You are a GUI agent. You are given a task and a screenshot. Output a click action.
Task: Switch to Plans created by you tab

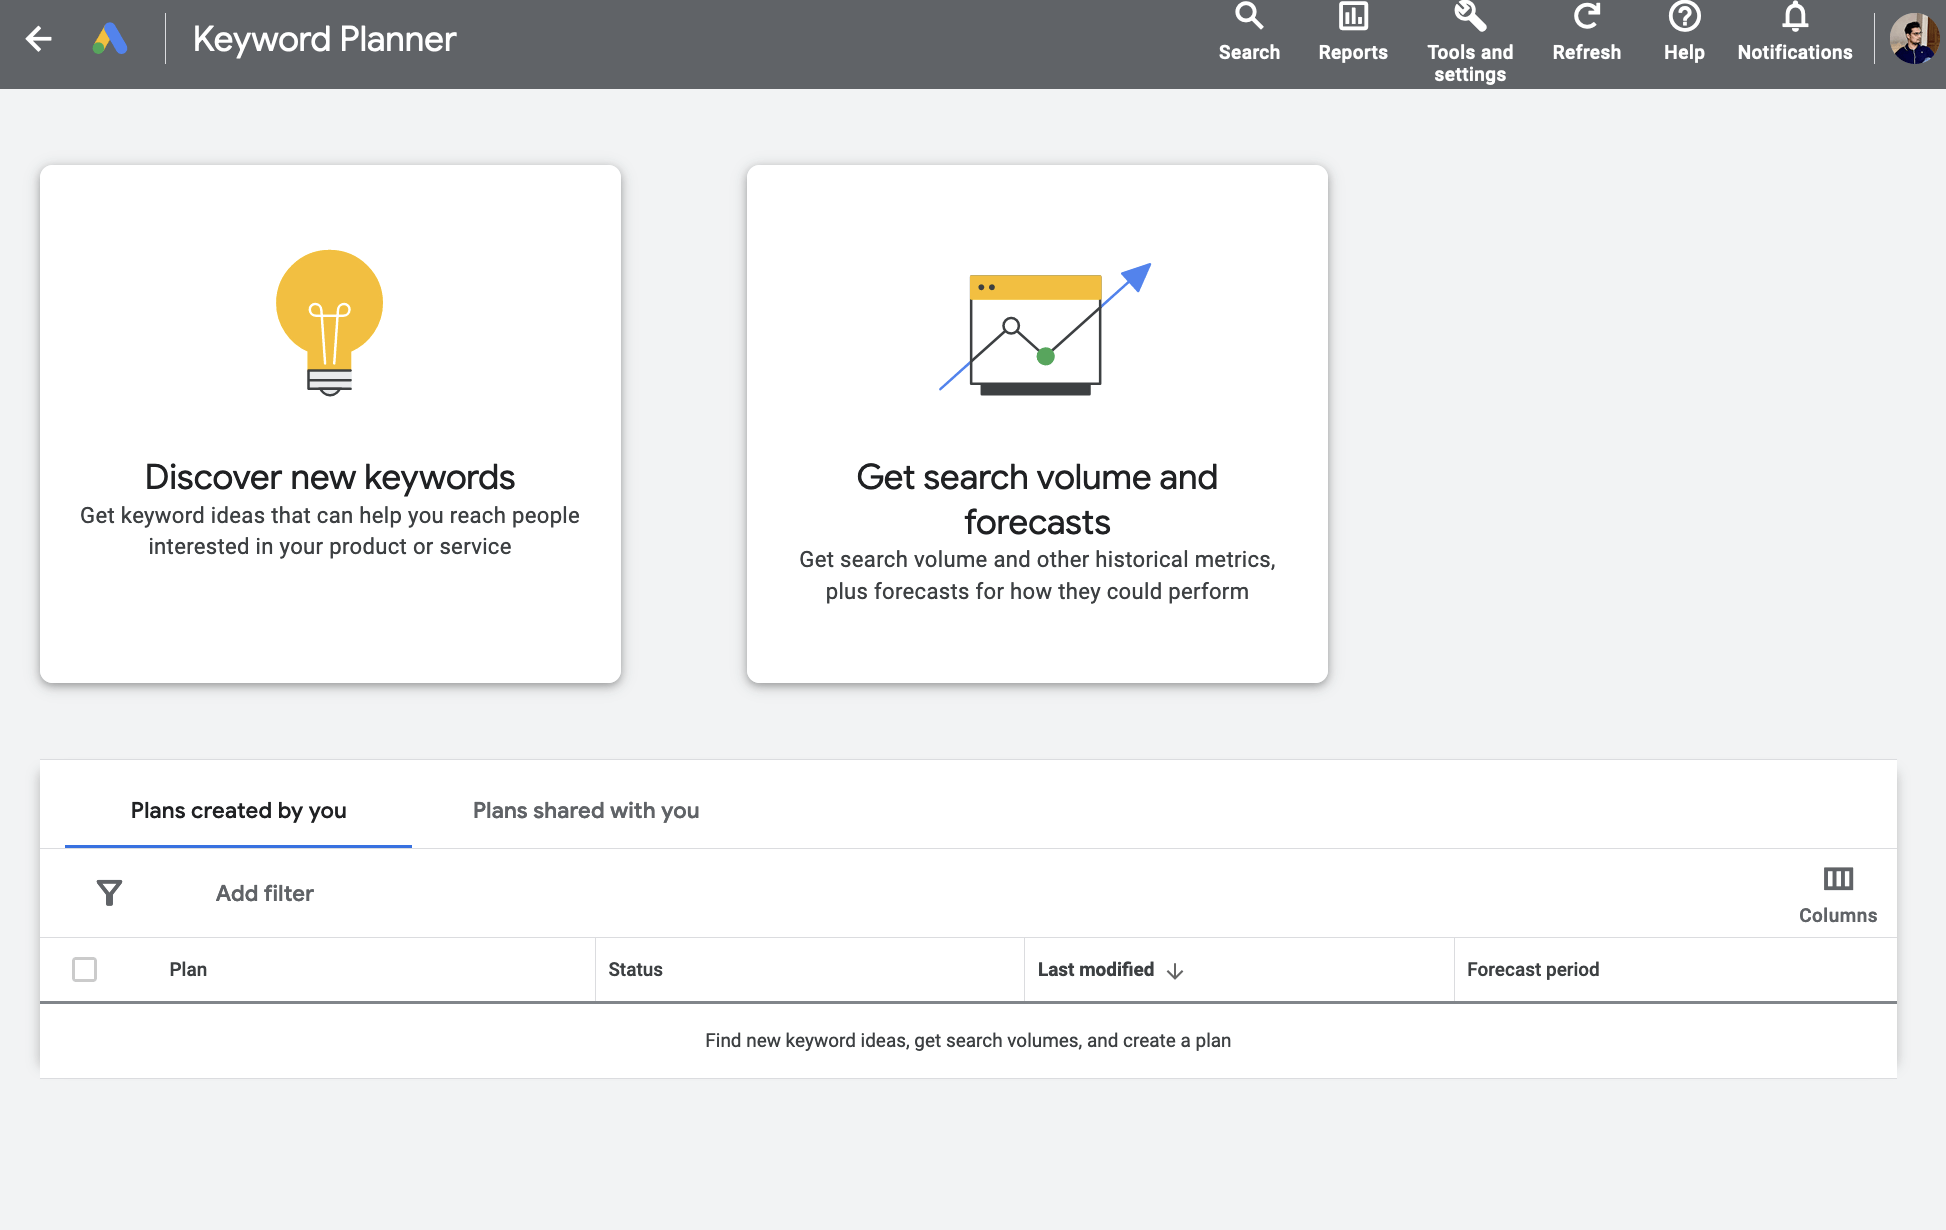point(238,810)
